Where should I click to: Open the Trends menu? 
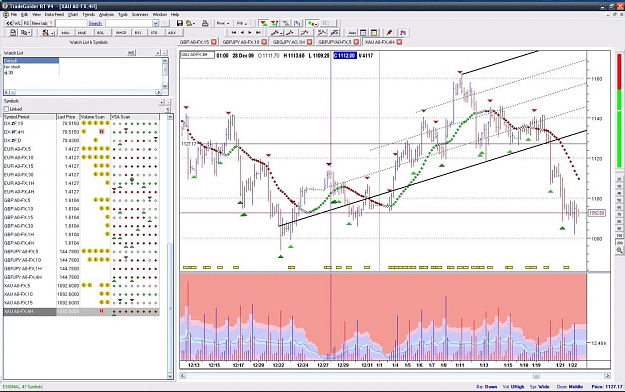[88, 14]
